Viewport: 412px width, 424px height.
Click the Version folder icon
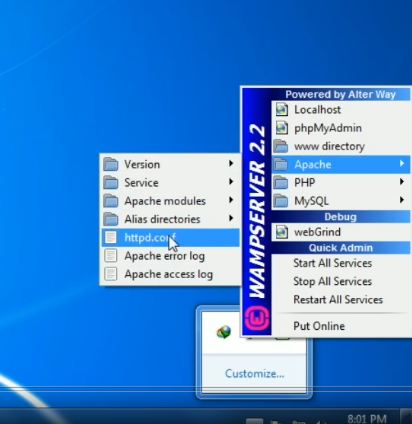coord(111,164)
